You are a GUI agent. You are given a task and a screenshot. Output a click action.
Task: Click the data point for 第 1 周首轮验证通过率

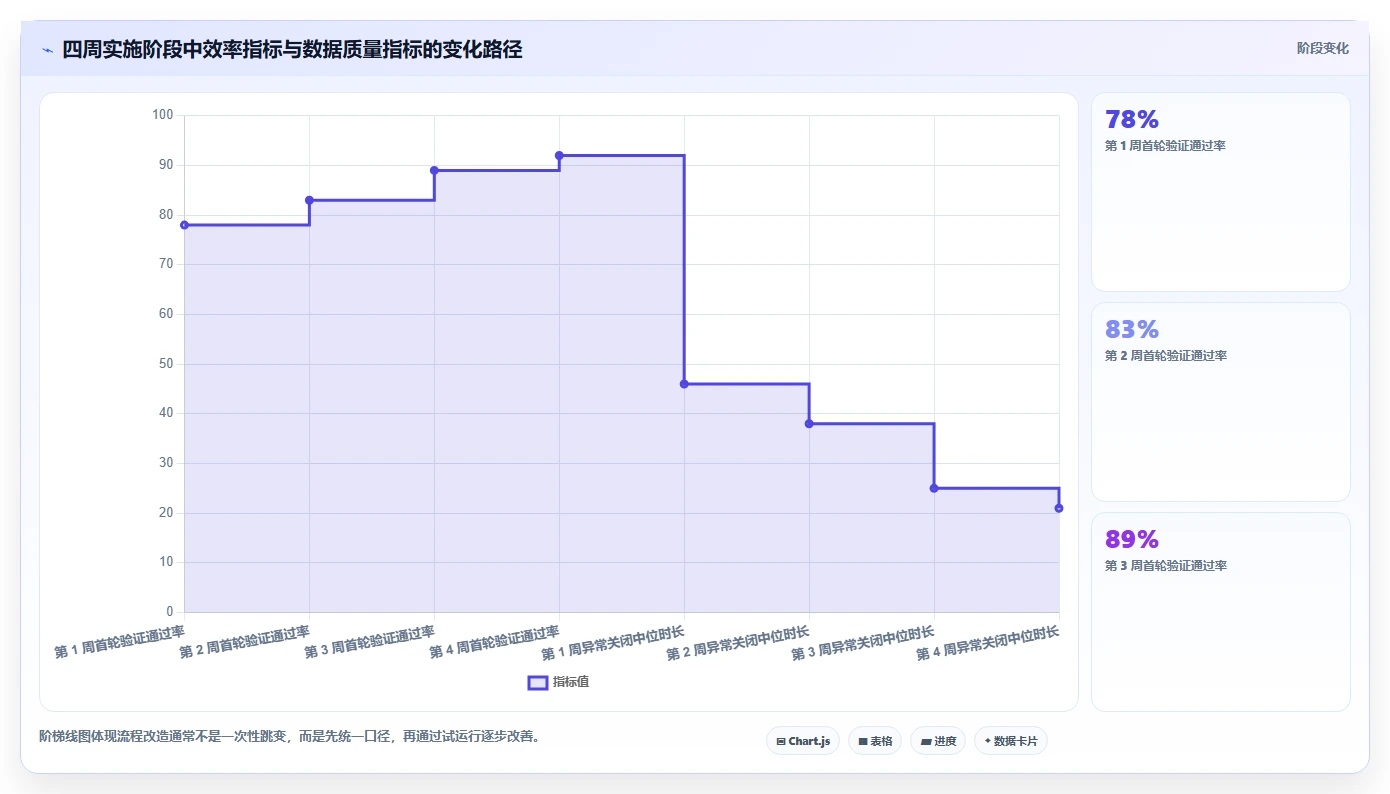[x=184, y=225]
